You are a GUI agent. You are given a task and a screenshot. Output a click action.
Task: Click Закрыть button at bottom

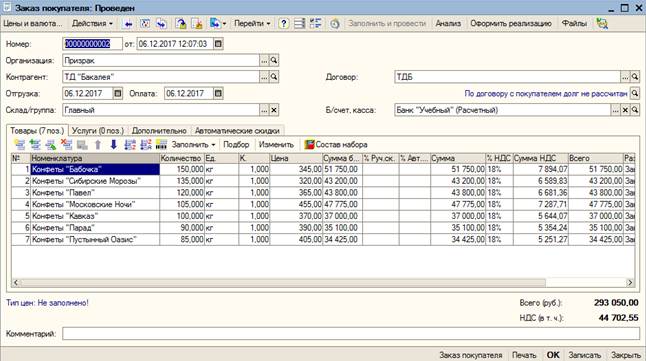[x=626, y=355]
